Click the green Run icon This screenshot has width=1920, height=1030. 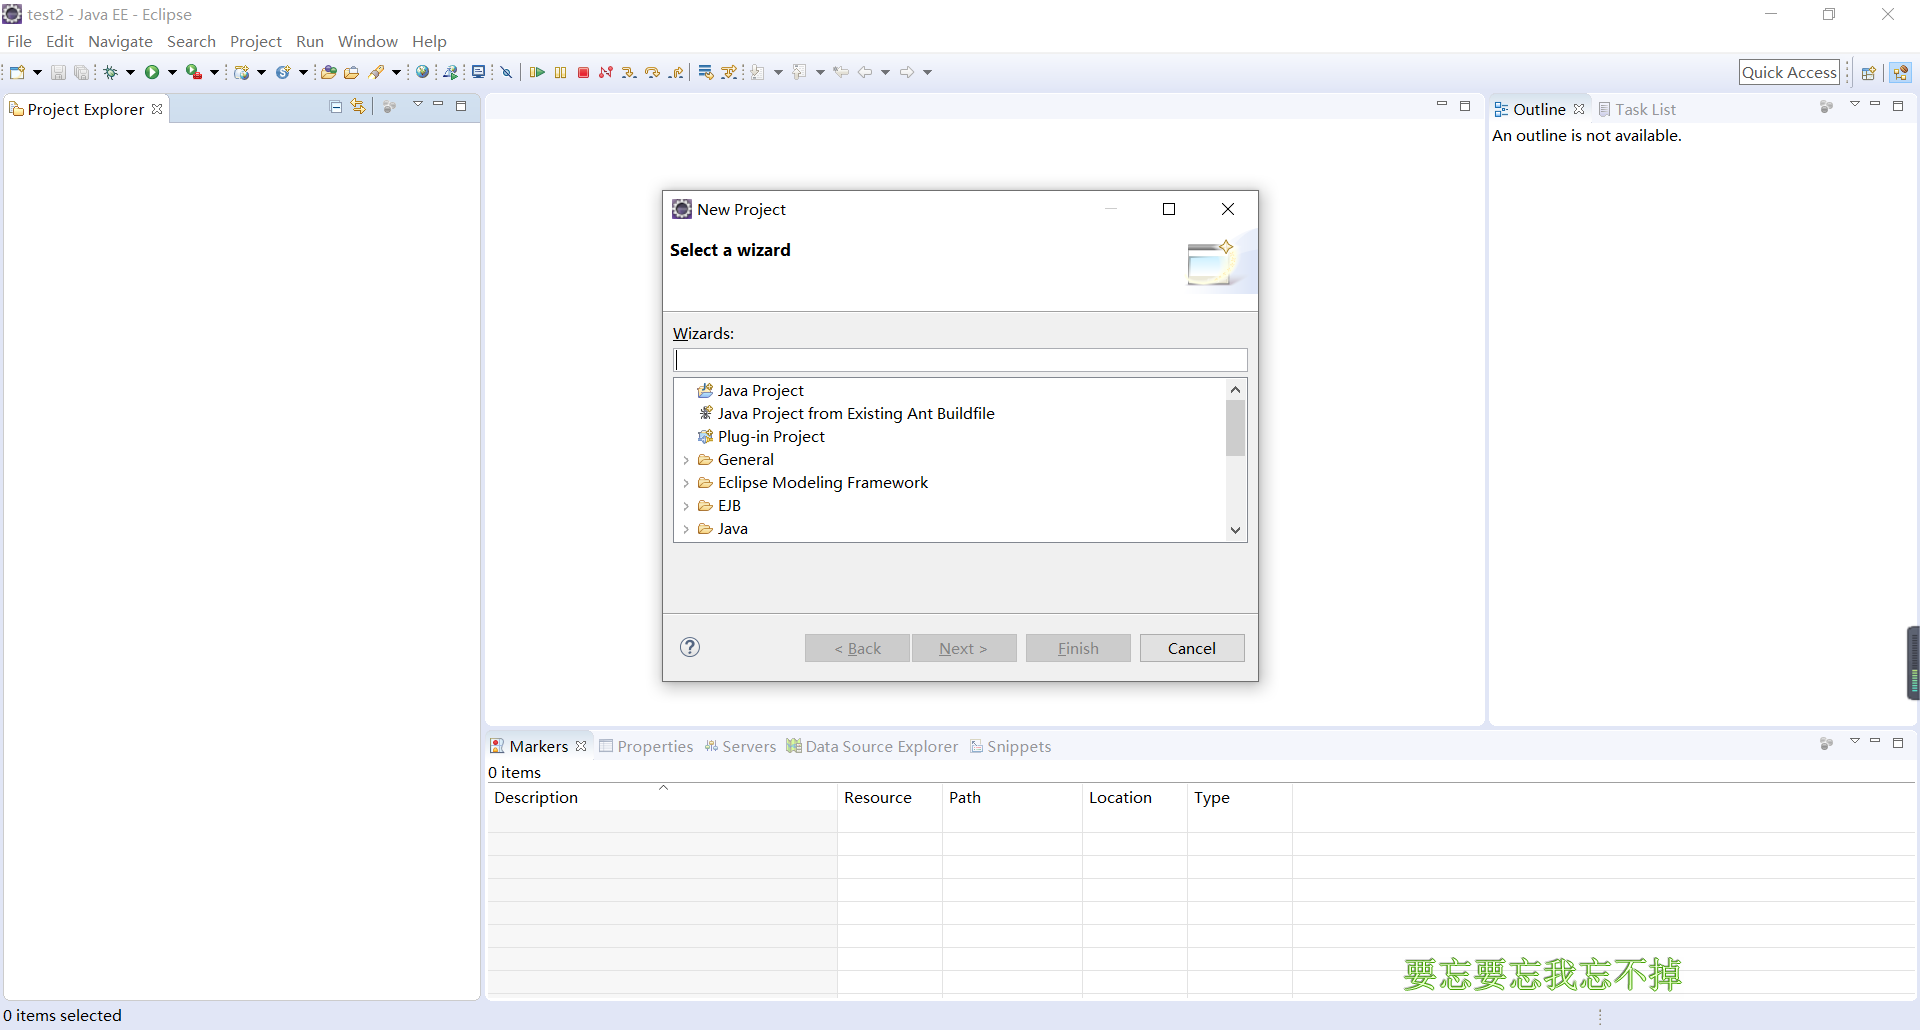152,72
